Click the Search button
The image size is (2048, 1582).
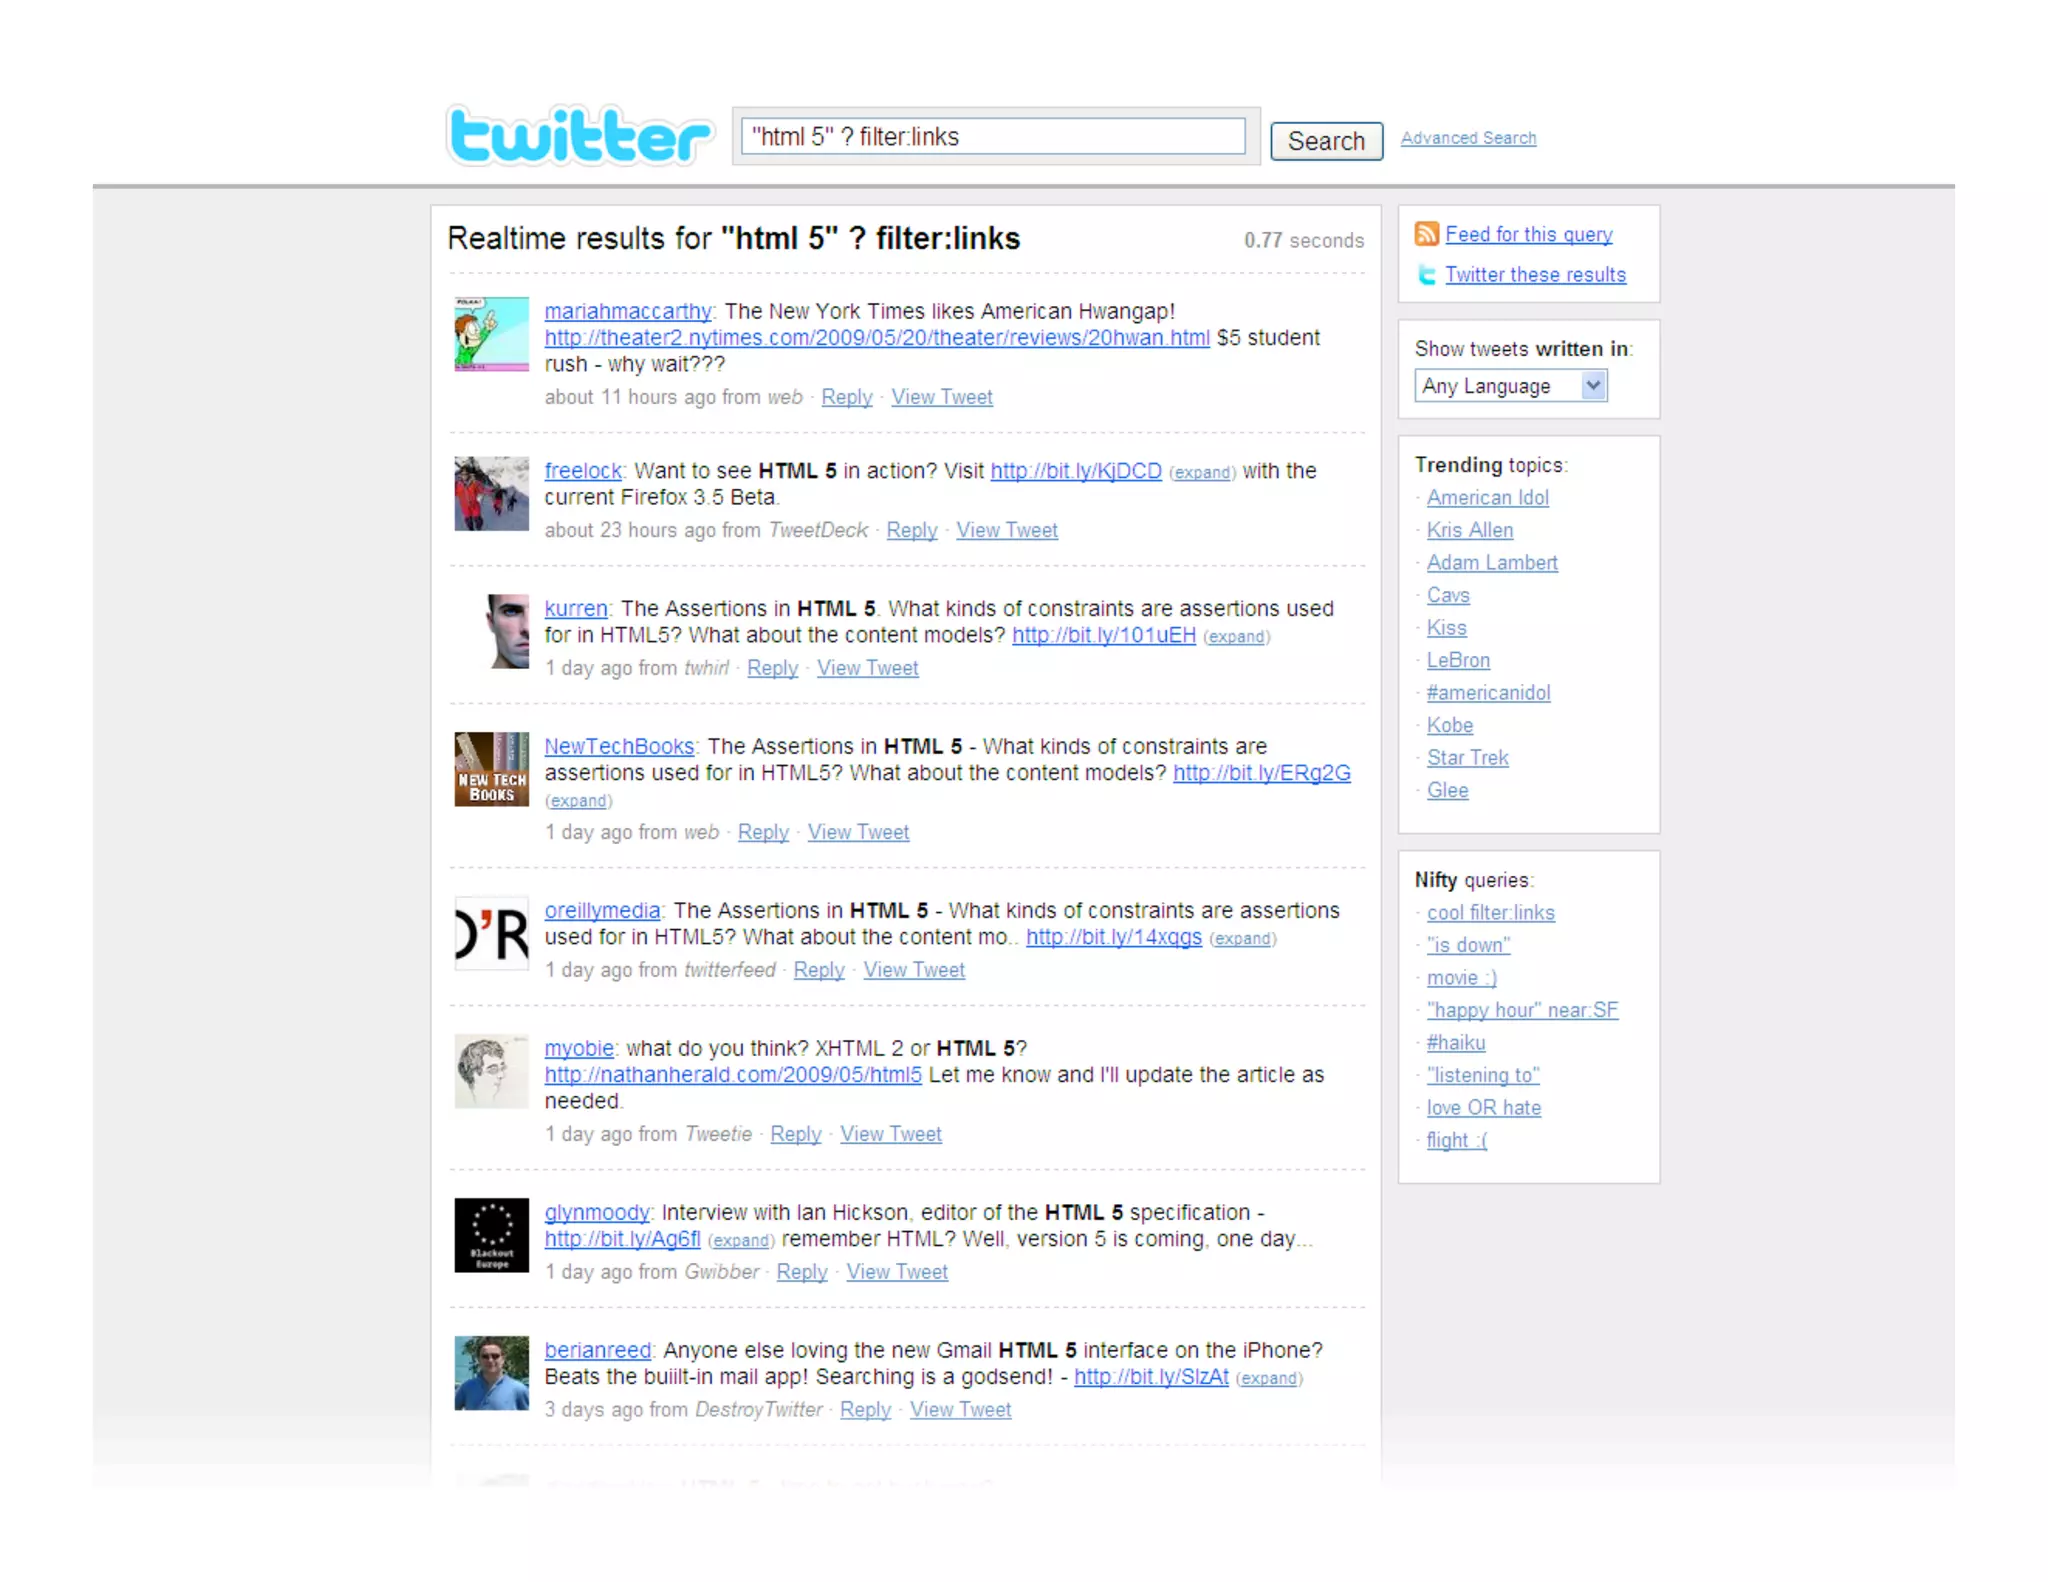(1326, 141)
